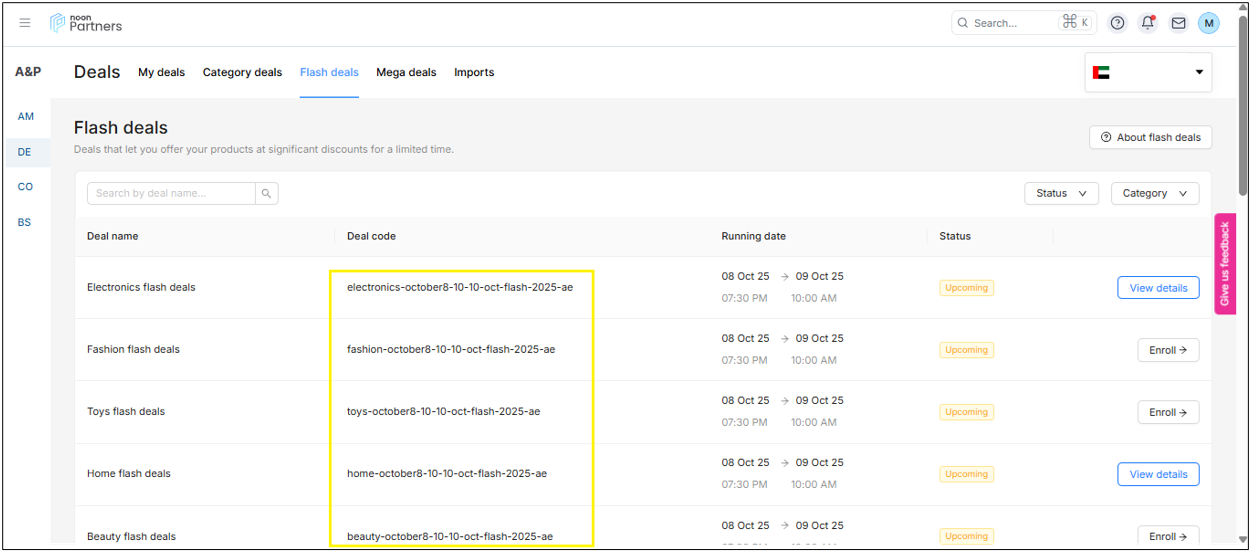Open the country flag selector dropdown
This screenshot has width=1251, height=553.
pos(1148,72)
